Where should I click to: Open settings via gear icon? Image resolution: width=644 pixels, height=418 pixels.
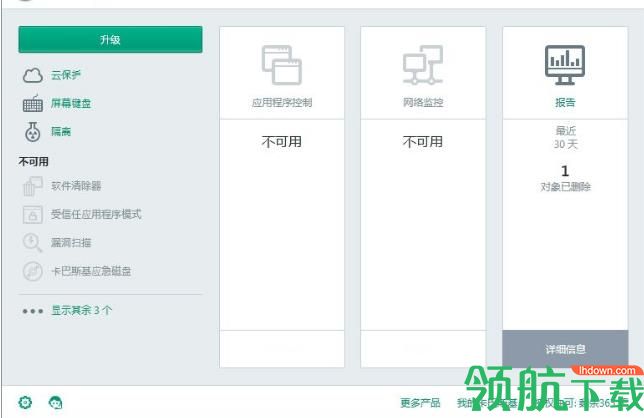25,402
